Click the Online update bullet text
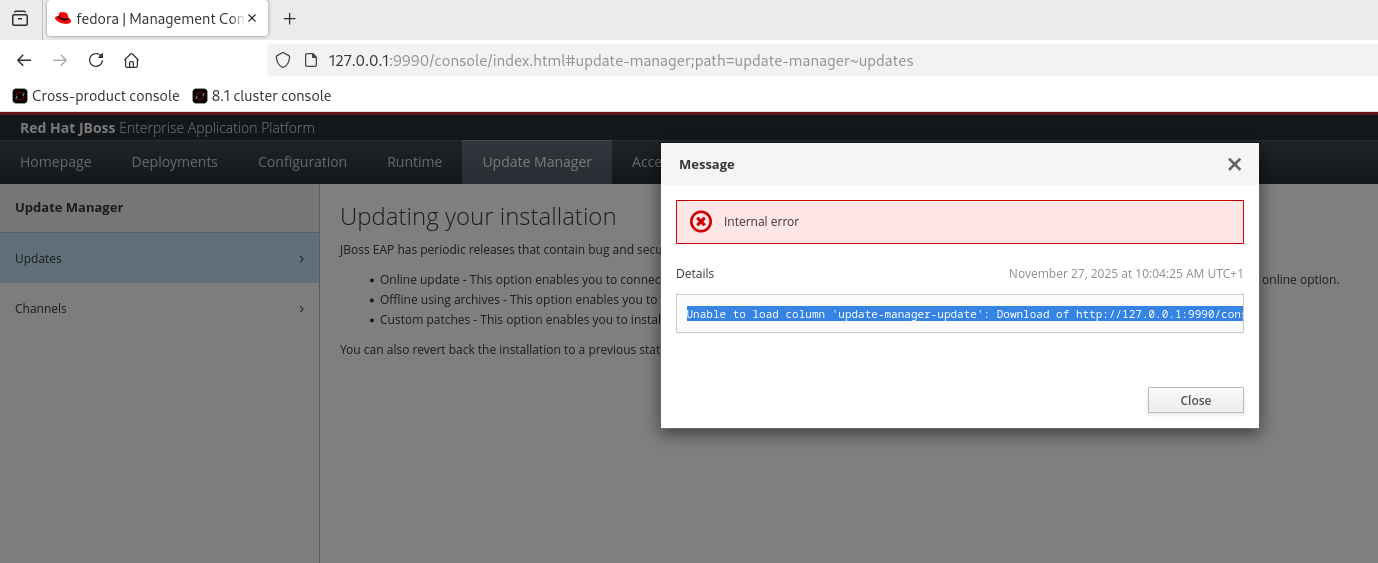This screenshot has width=1378, height=563. point(520,280)
